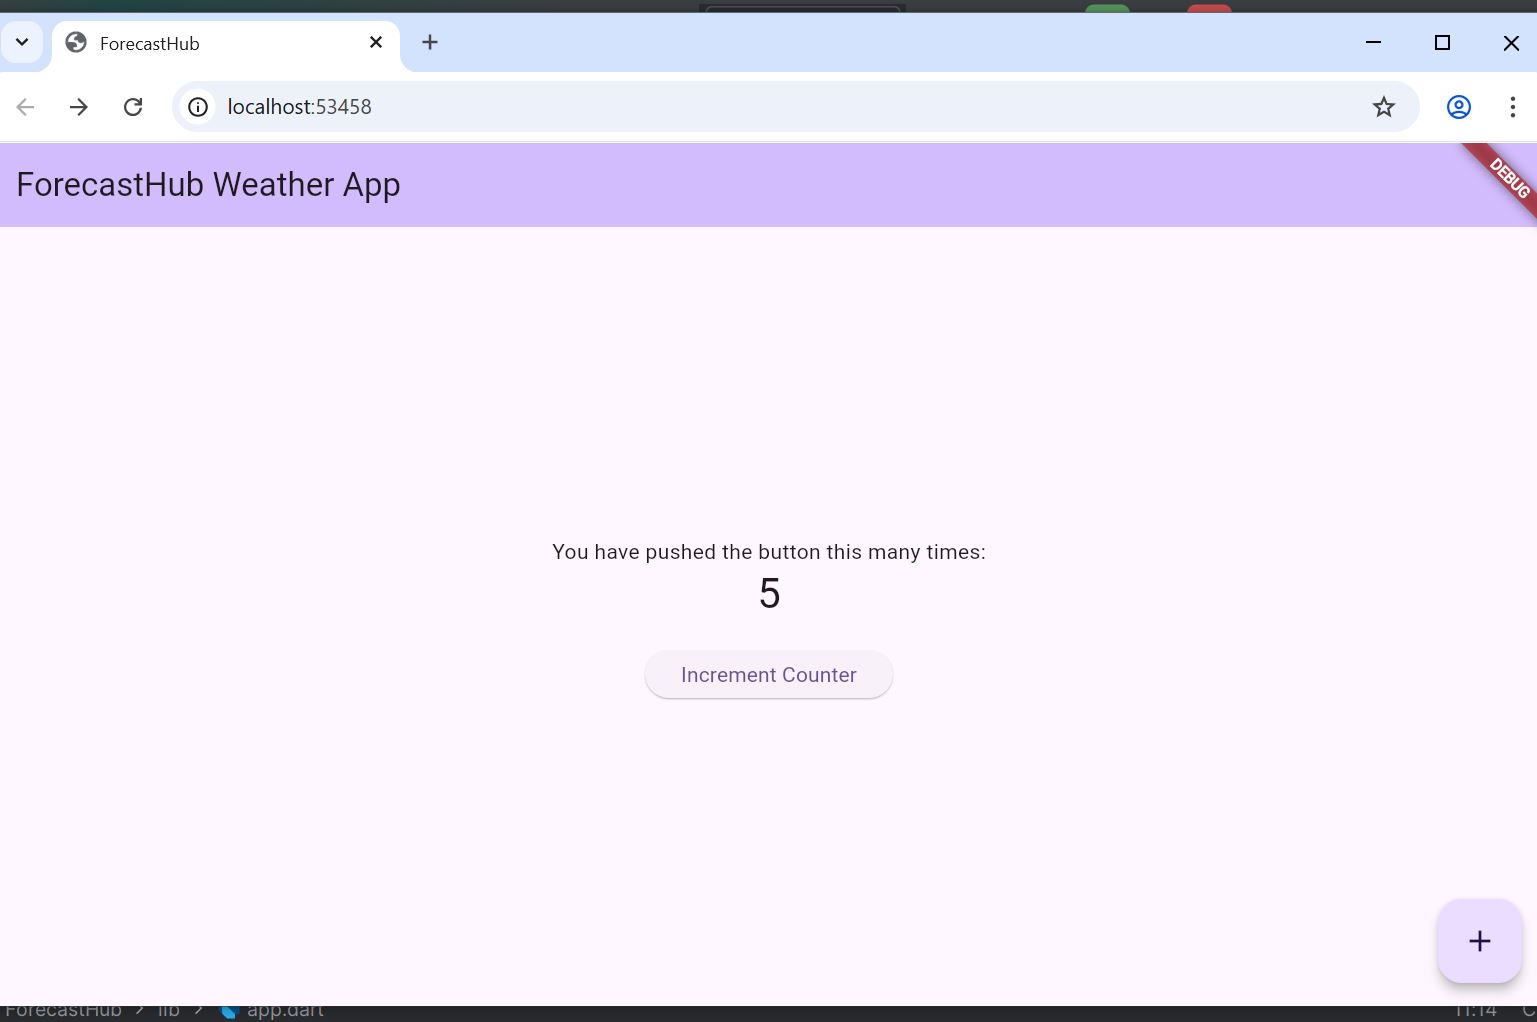Click the browser back arrow
The height and width of the screenshot is (1022, 1537).
pyautogui.click(x=25, y=107)
